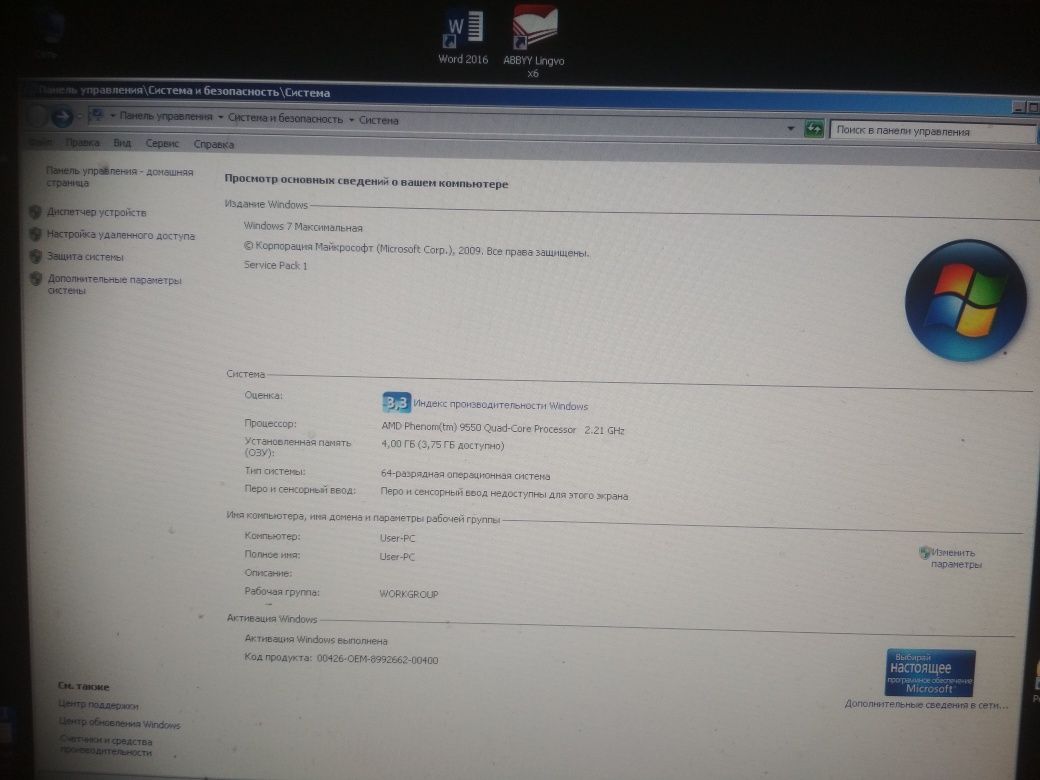The height and width of the screenshot is (780, 1040).
Task: Click the shield icon beside Изменить параметры
Action: click(925, 552)
